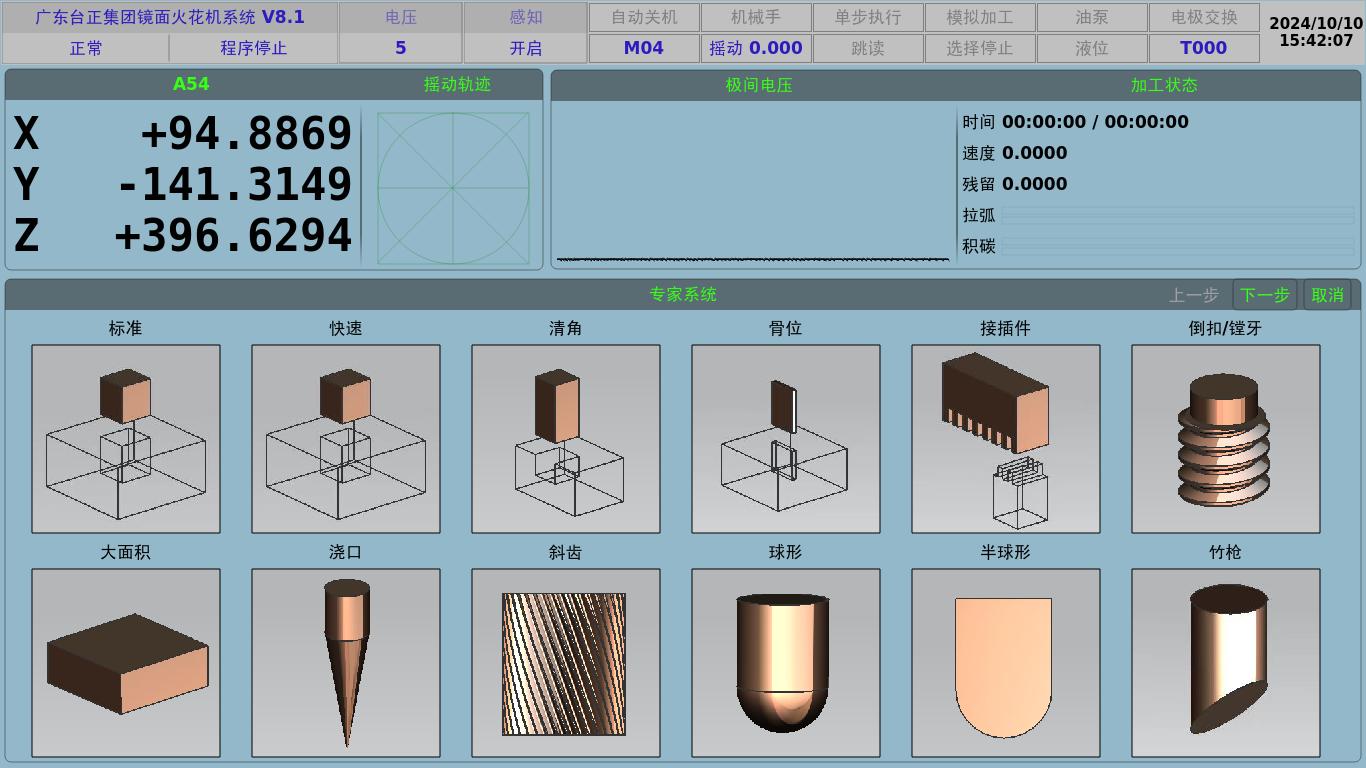Pick the 骨位 rib electrode icon
The height and width of the screenshot is (768, 1366).
point(786,439)
